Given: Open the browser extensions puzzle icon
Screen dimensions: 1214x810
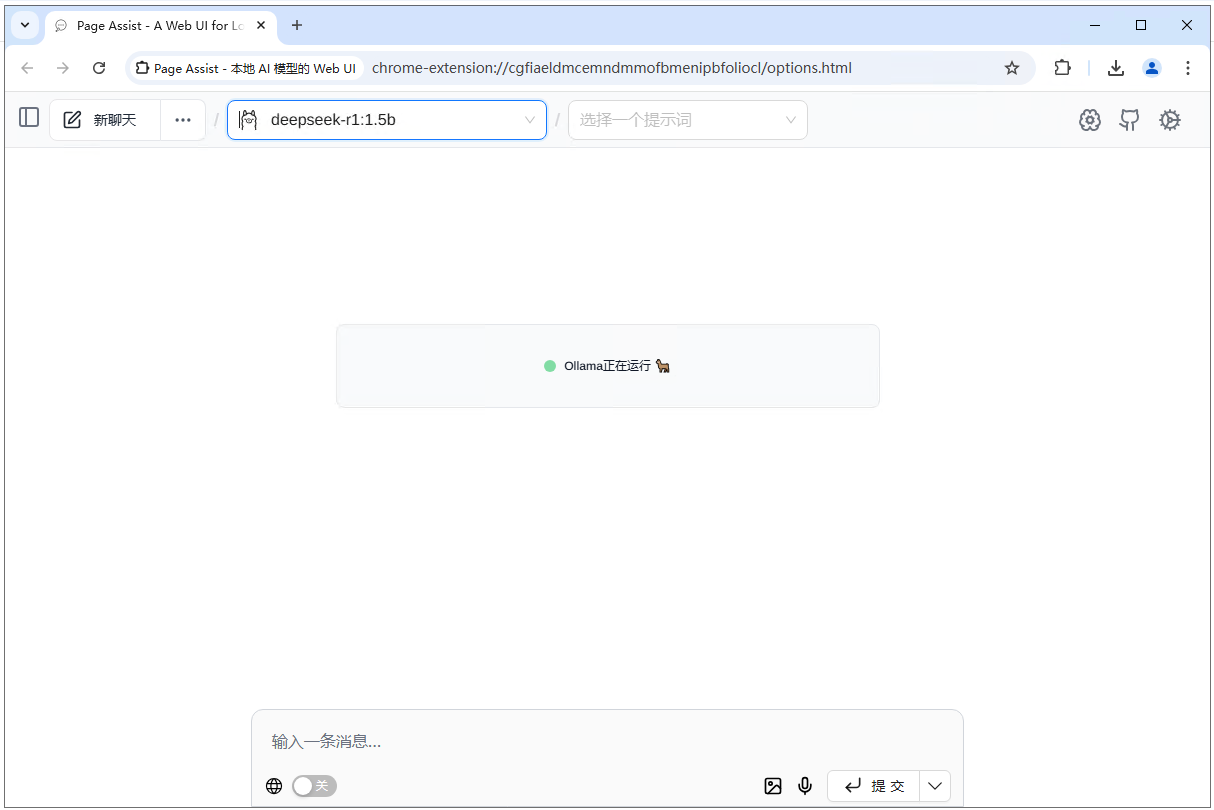Looking at the screenshot, I should click(1062, 68).
